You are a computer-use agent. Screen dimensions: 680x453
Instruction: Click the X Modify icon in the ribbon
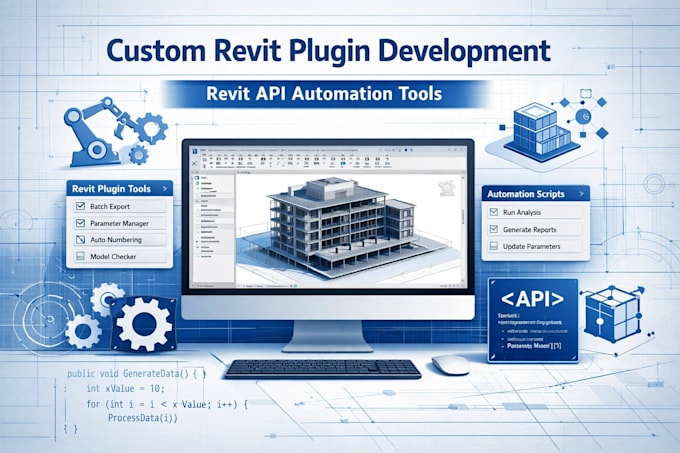[x=195, y=164]
